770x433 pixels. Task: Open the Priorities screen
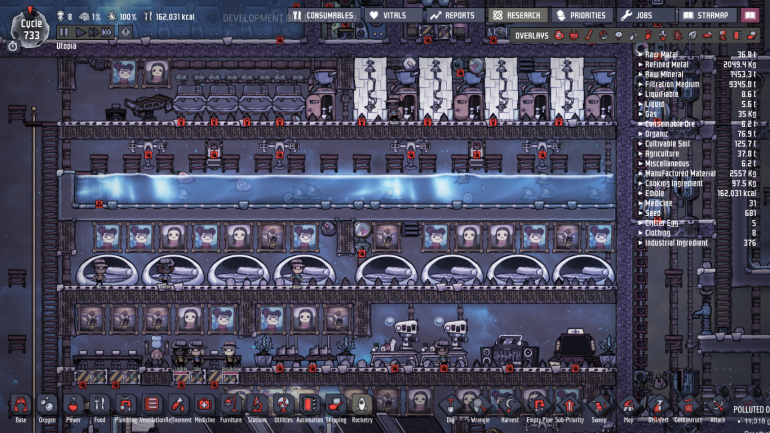click(581, 15)
